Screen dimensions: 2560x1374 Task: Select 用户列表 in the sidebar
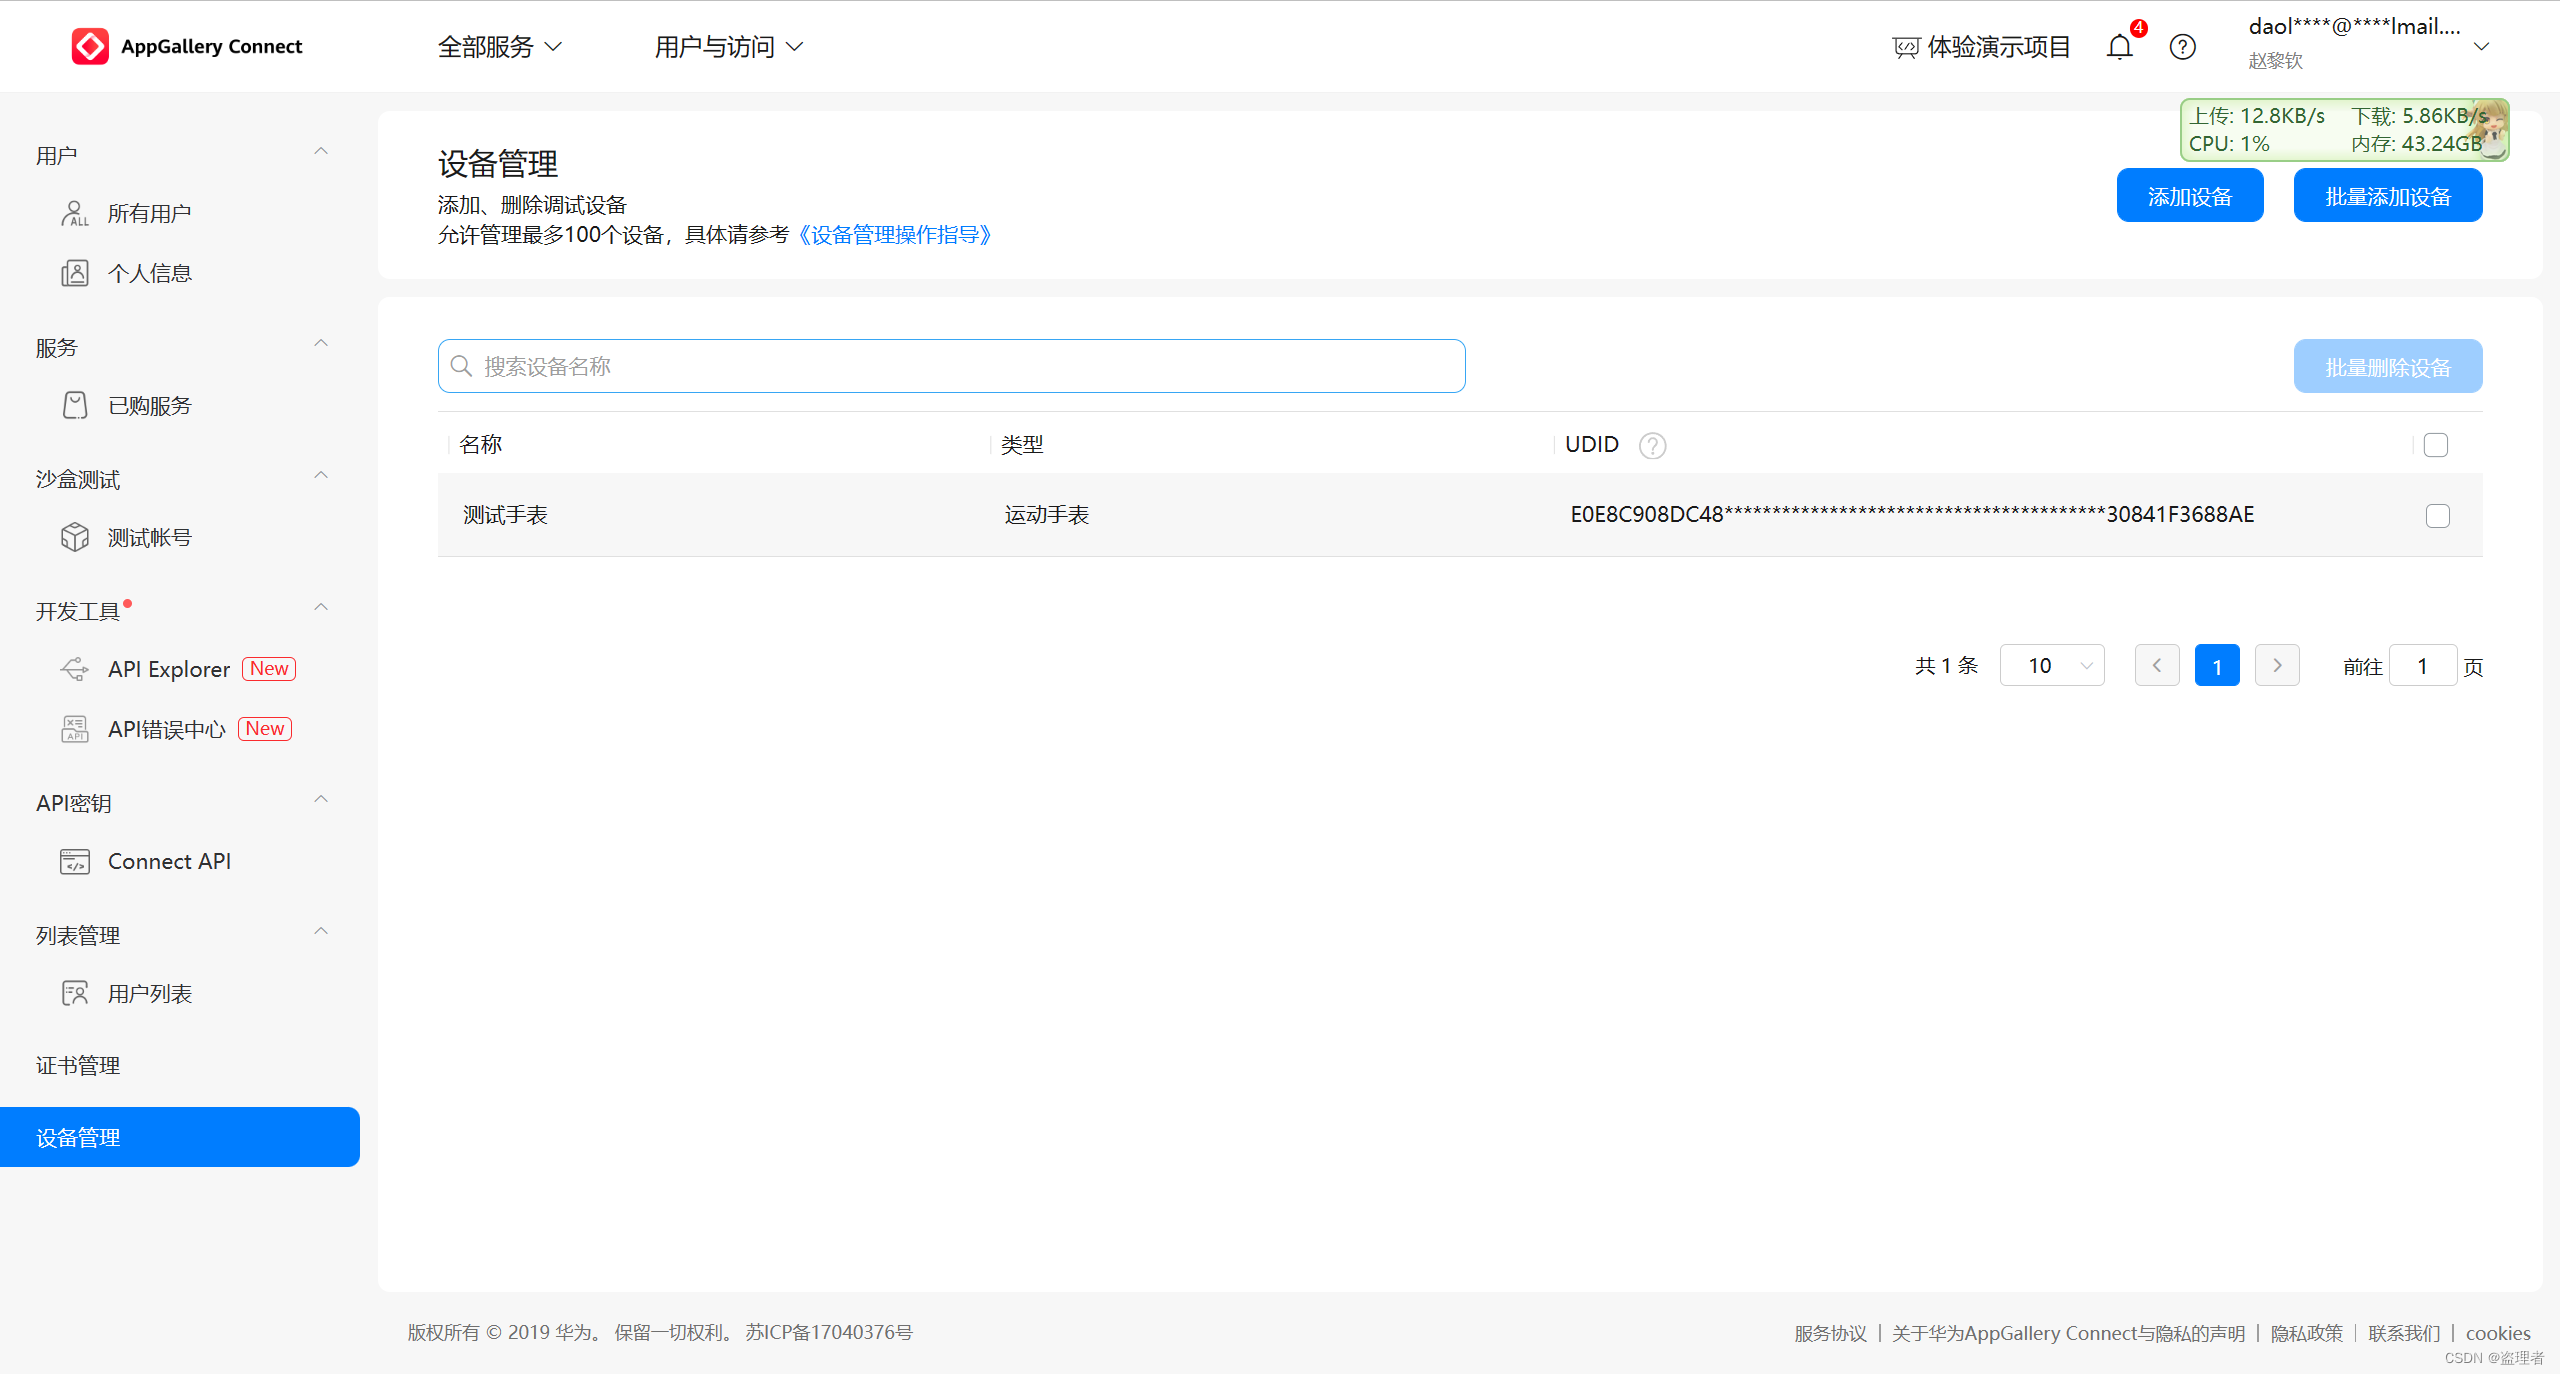coord(150,993)
